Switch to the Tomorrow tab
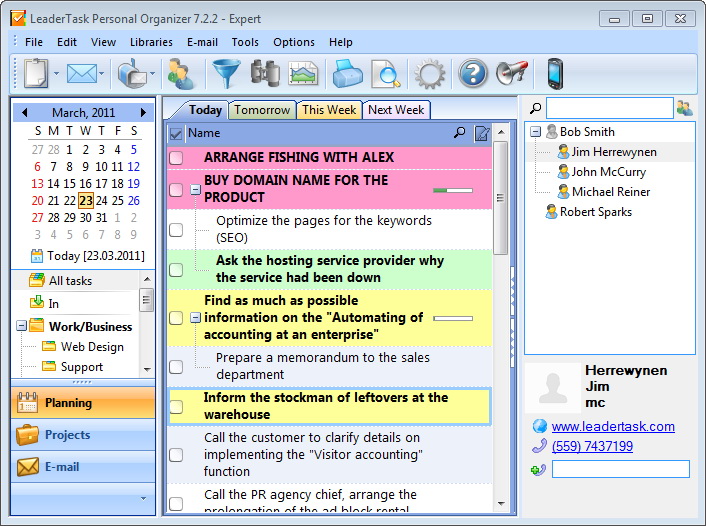The height and width of the screenshot is (526, 706). [262, 110]
